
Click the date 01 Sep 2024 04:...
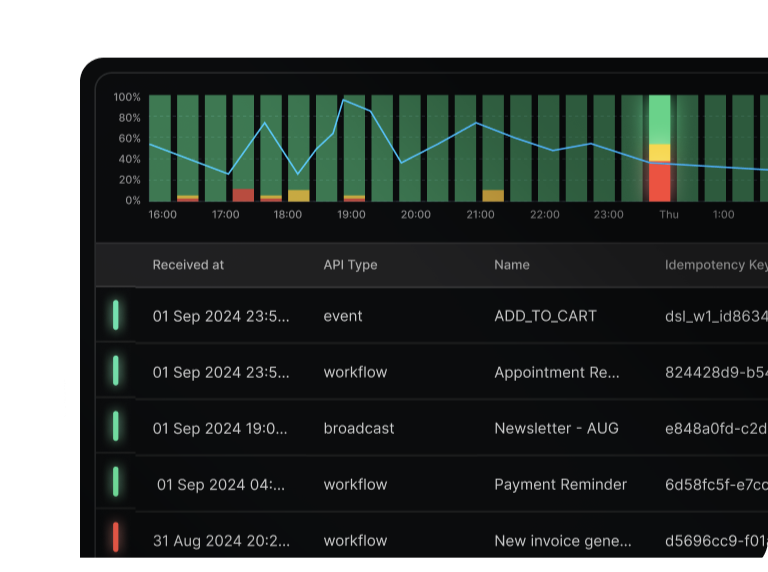click(221, 485)
